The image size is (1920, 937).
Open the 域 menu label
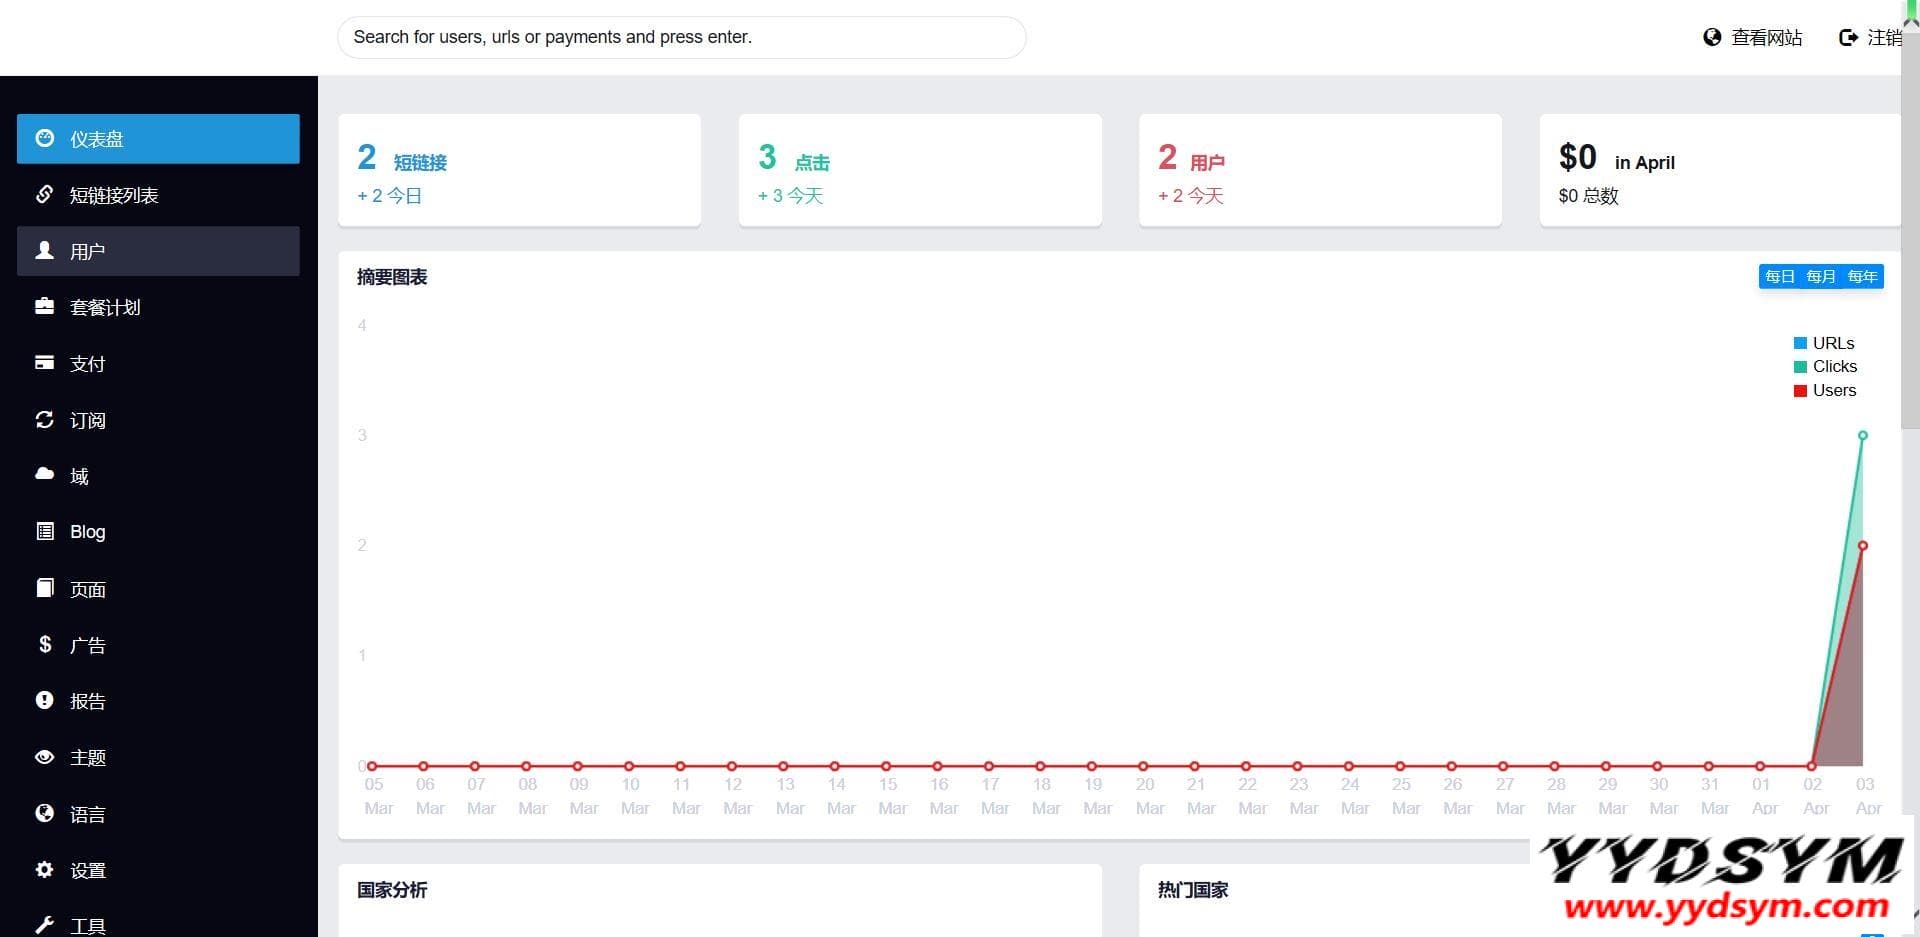point(79,476)
